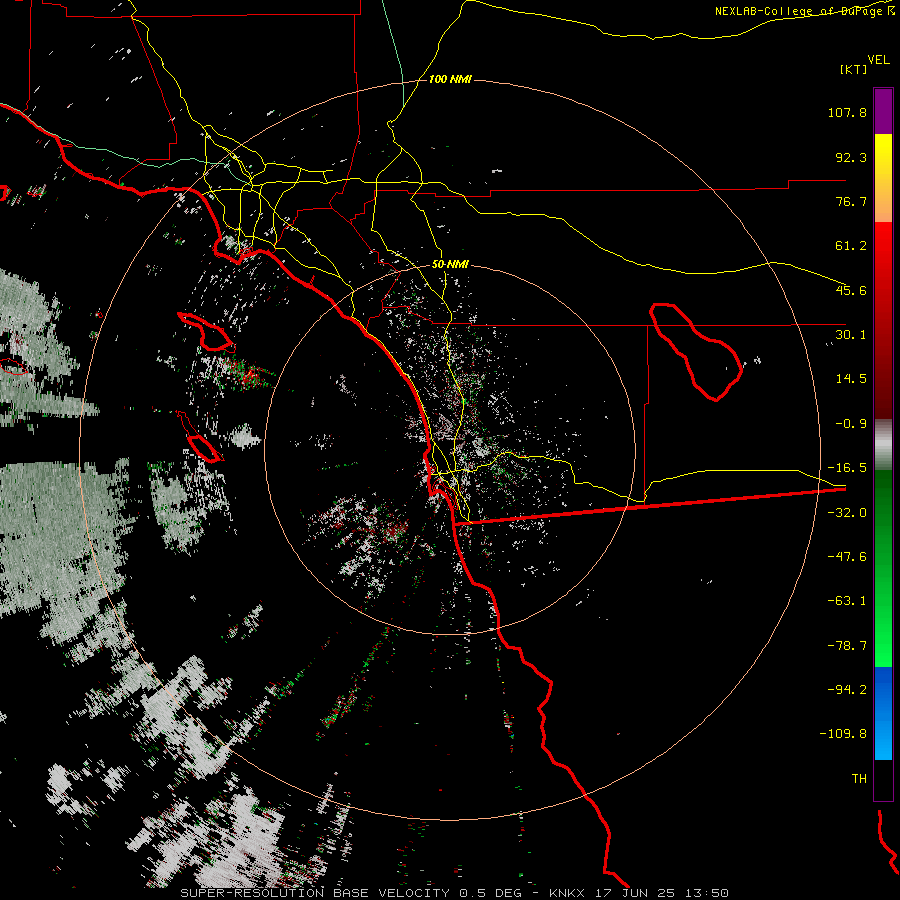The image size is (900, 900).
Task: Click the 30.1 legend value
Action: pyautogui.click(x=851, y=335)
